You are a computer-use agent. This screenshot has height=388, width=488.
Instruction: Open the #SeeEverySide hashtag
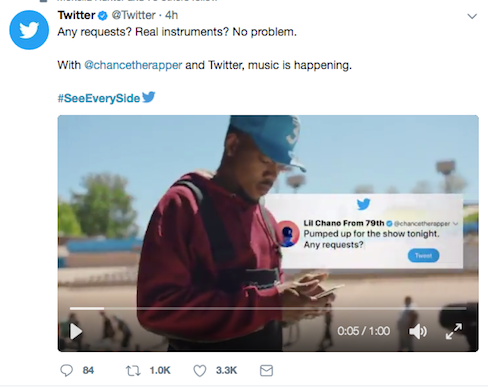coord(99,98)
